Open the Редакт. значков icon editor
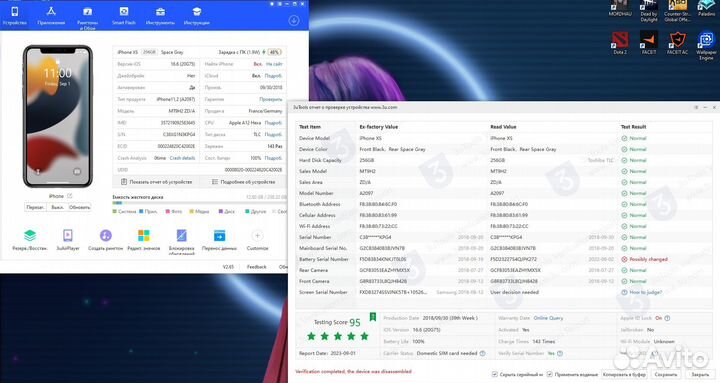Screen dimensions: 720x383 144,240
